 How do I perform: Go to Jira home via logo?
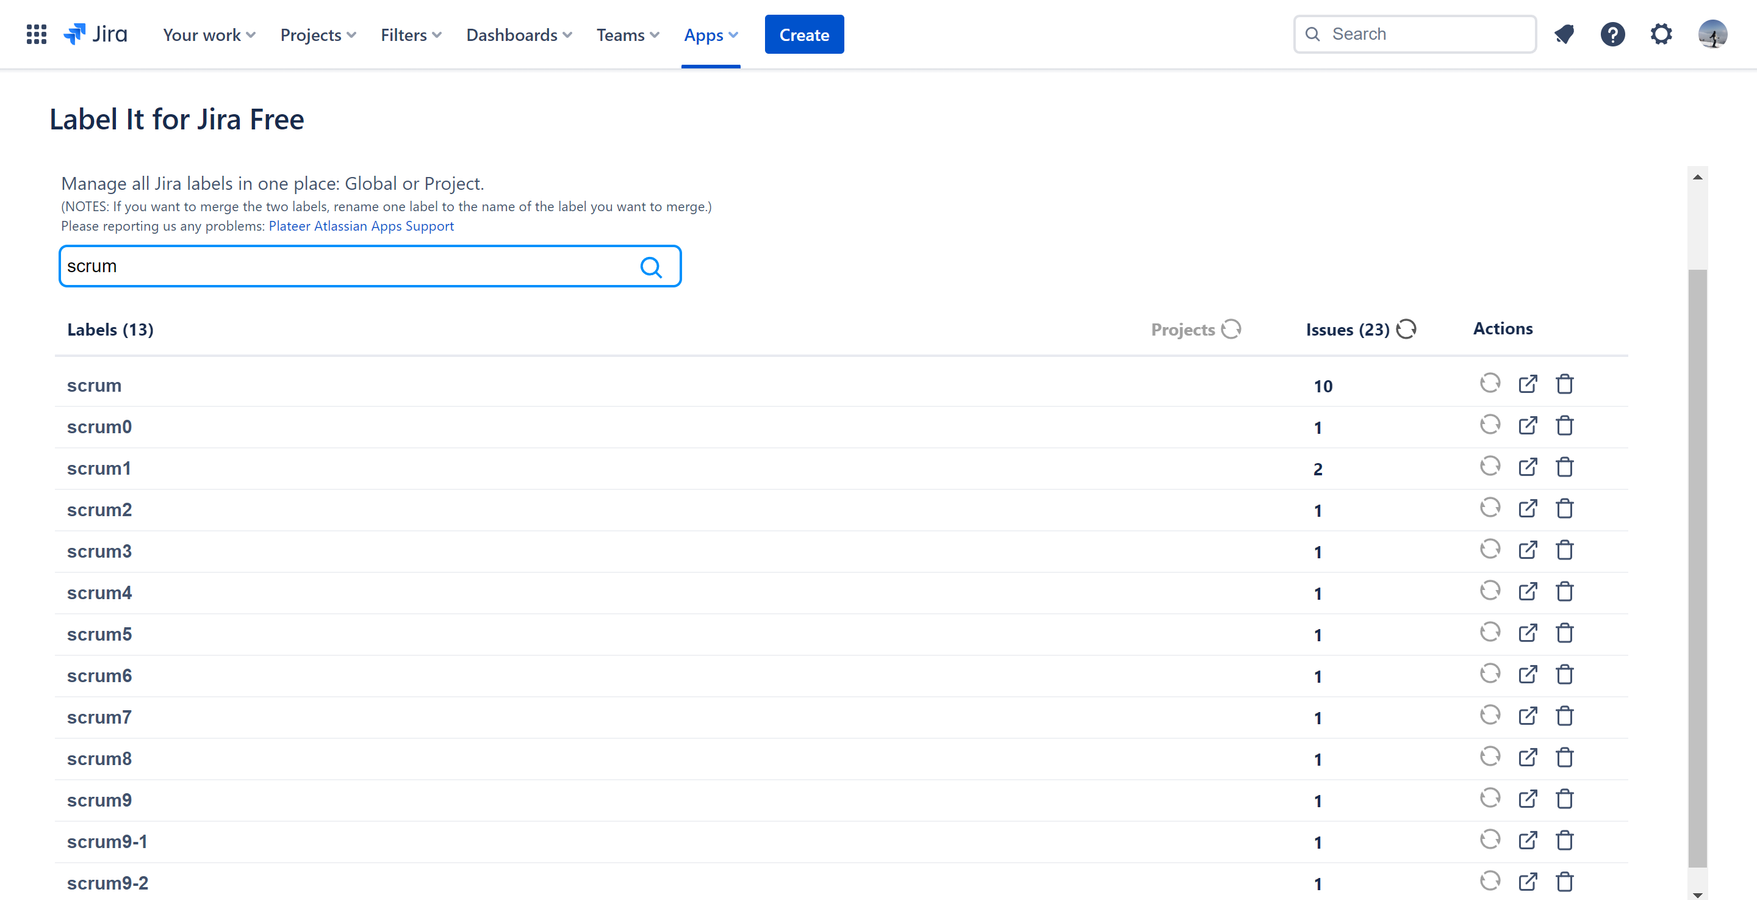coord(96,34)
